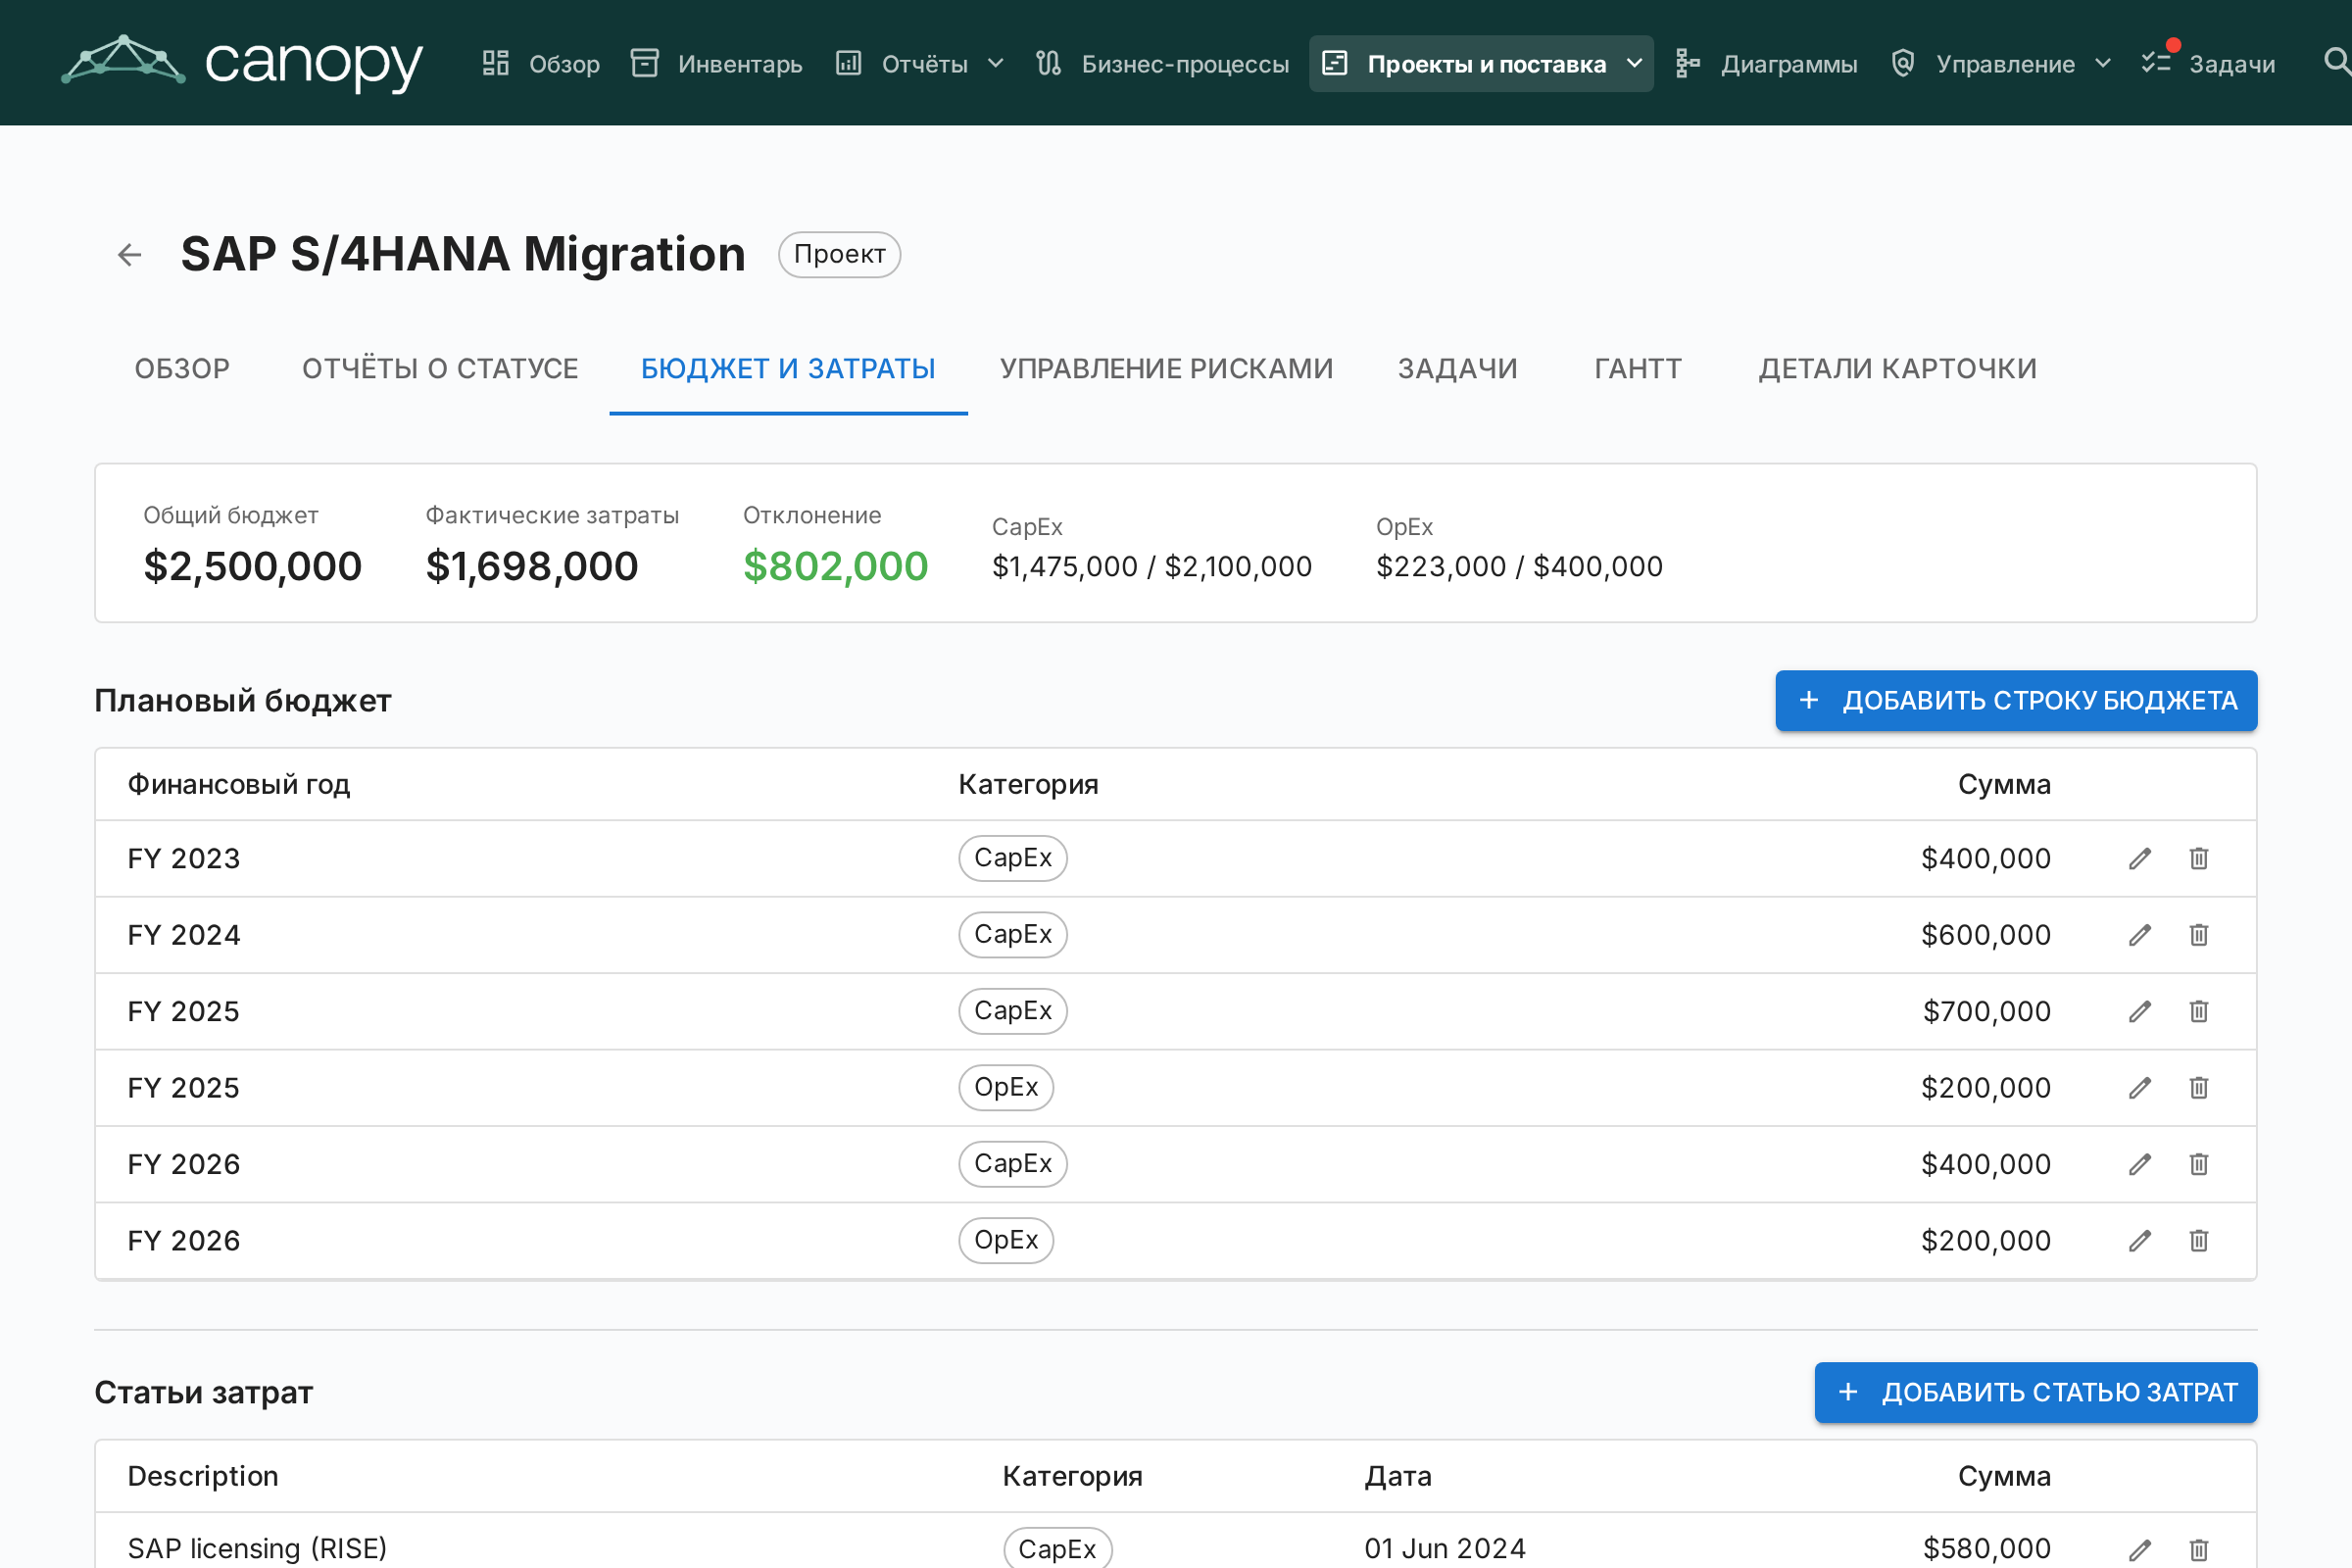Delete the FY 2024 CapEx budget line
This screenshot has width=2352, height=1568.
coord(2199,935)
